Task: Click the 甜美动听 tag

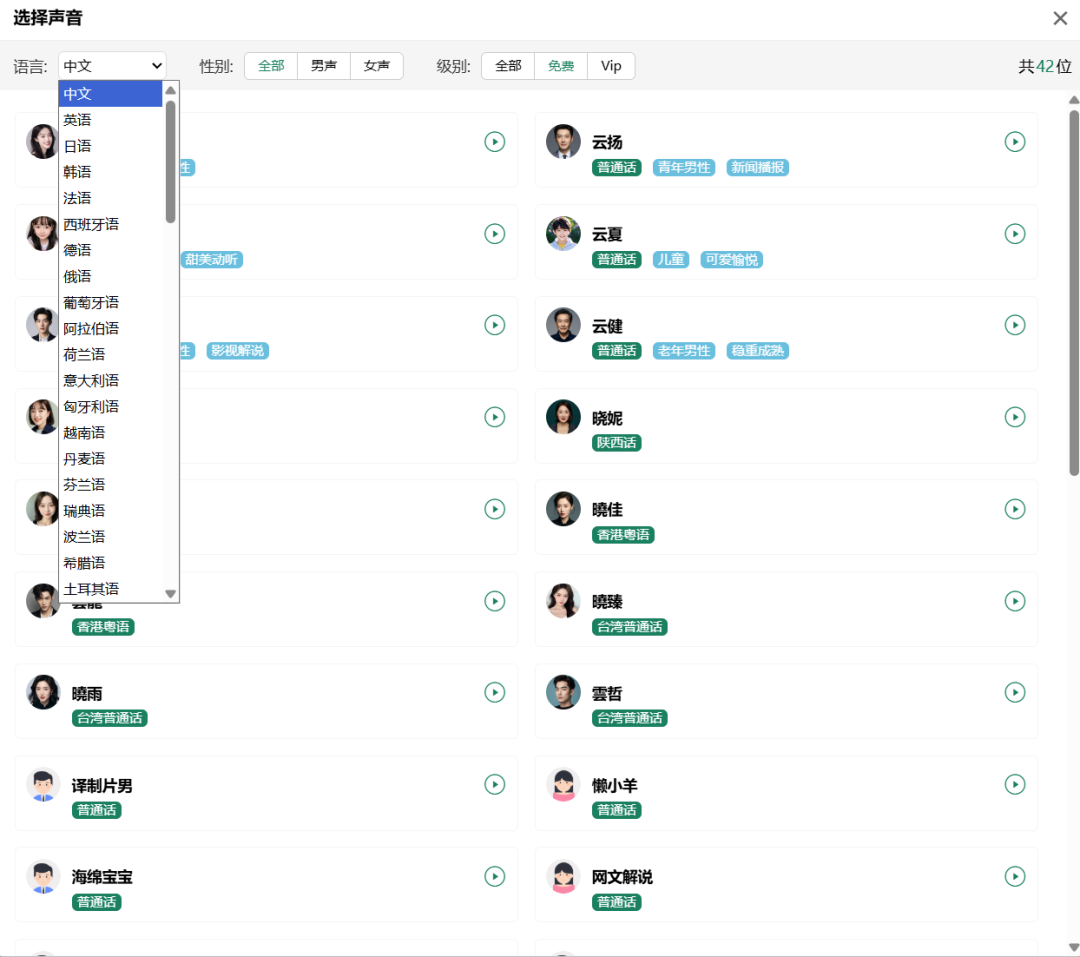Action: click(211, 260)
